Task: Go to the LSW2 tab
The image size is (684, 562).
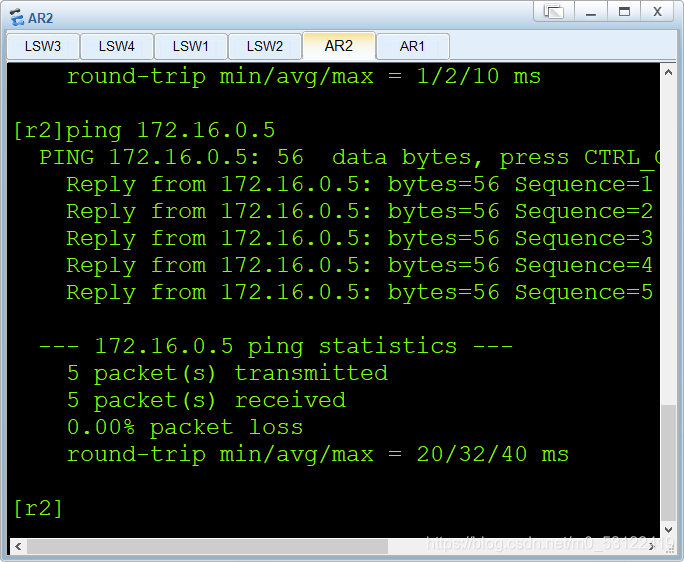Action: [265, 46]
